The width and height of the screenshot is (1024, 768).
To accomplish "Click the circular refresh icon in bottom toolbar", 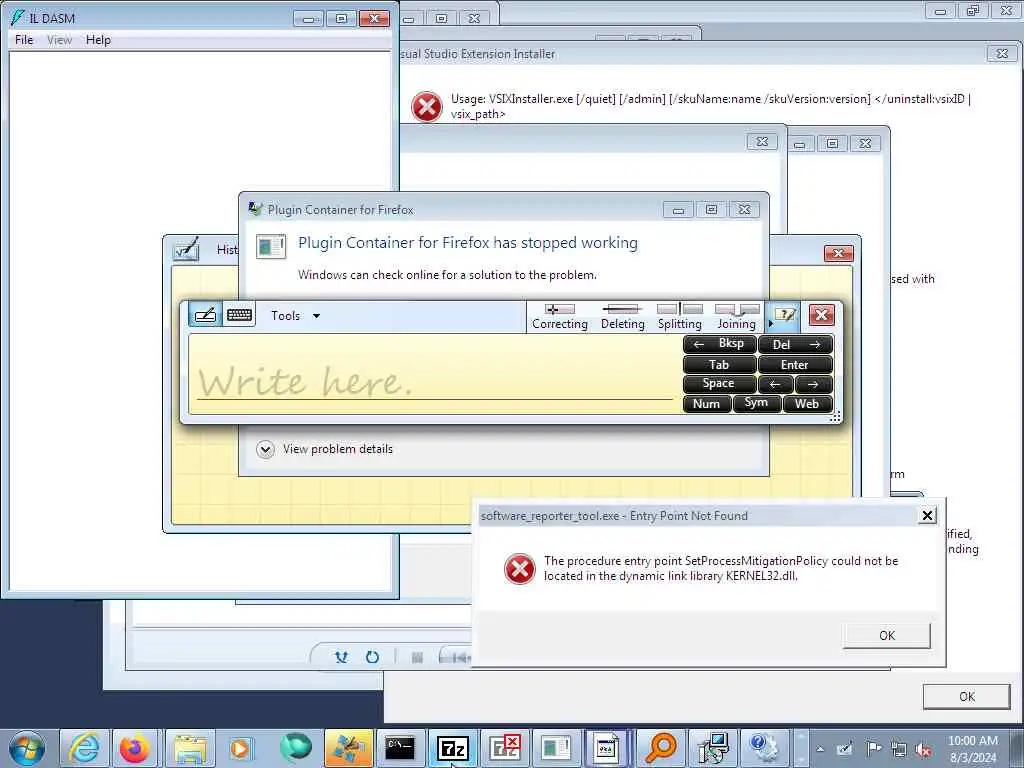I will coord(372,657).
